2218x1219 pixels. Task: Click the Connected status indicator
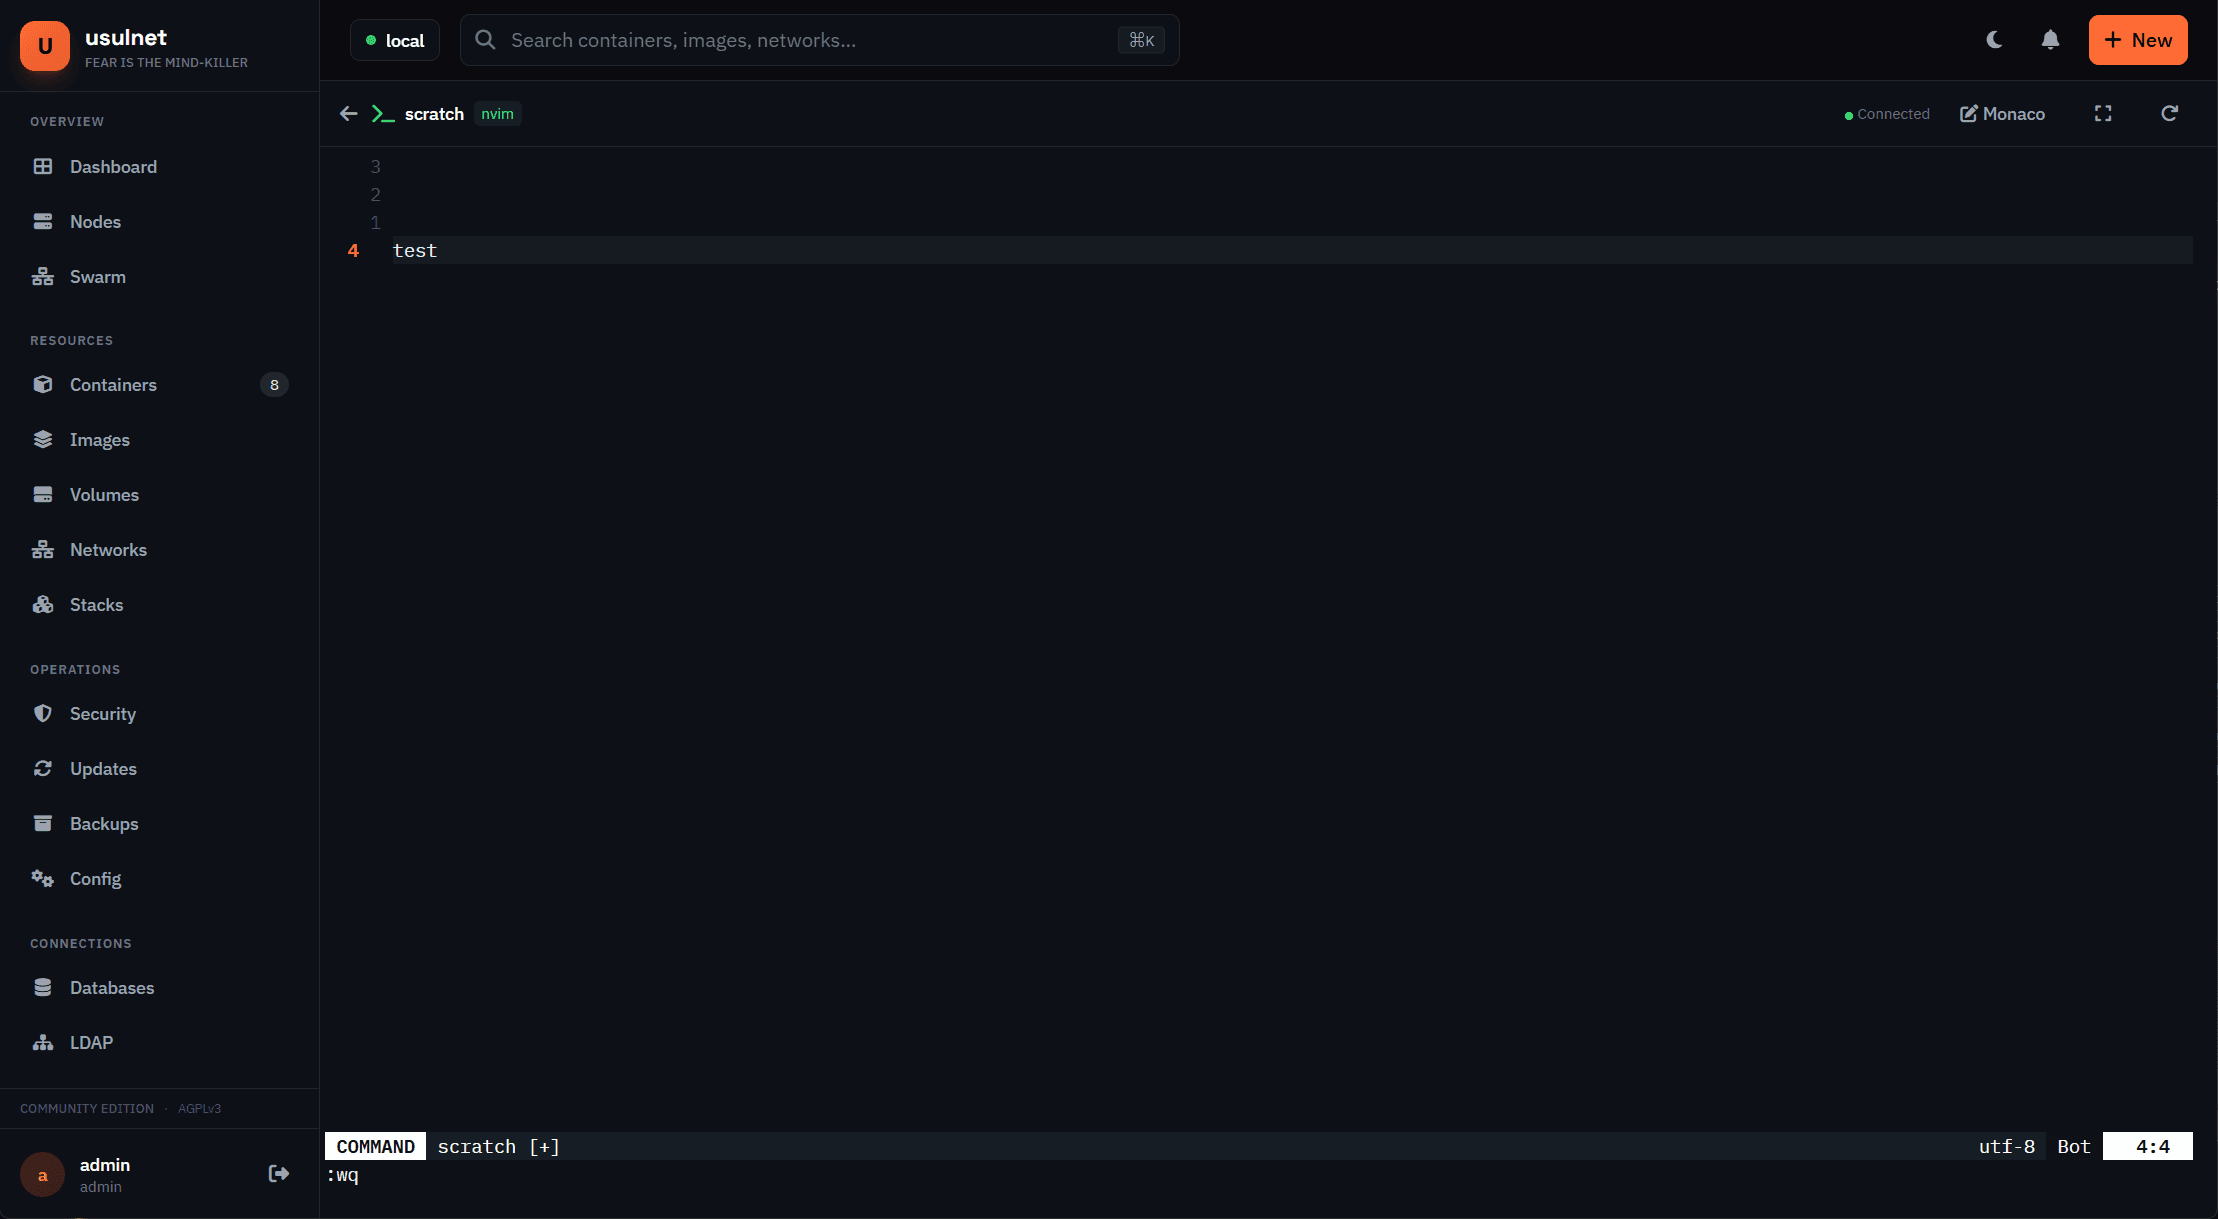click(x=1887, y=113)
